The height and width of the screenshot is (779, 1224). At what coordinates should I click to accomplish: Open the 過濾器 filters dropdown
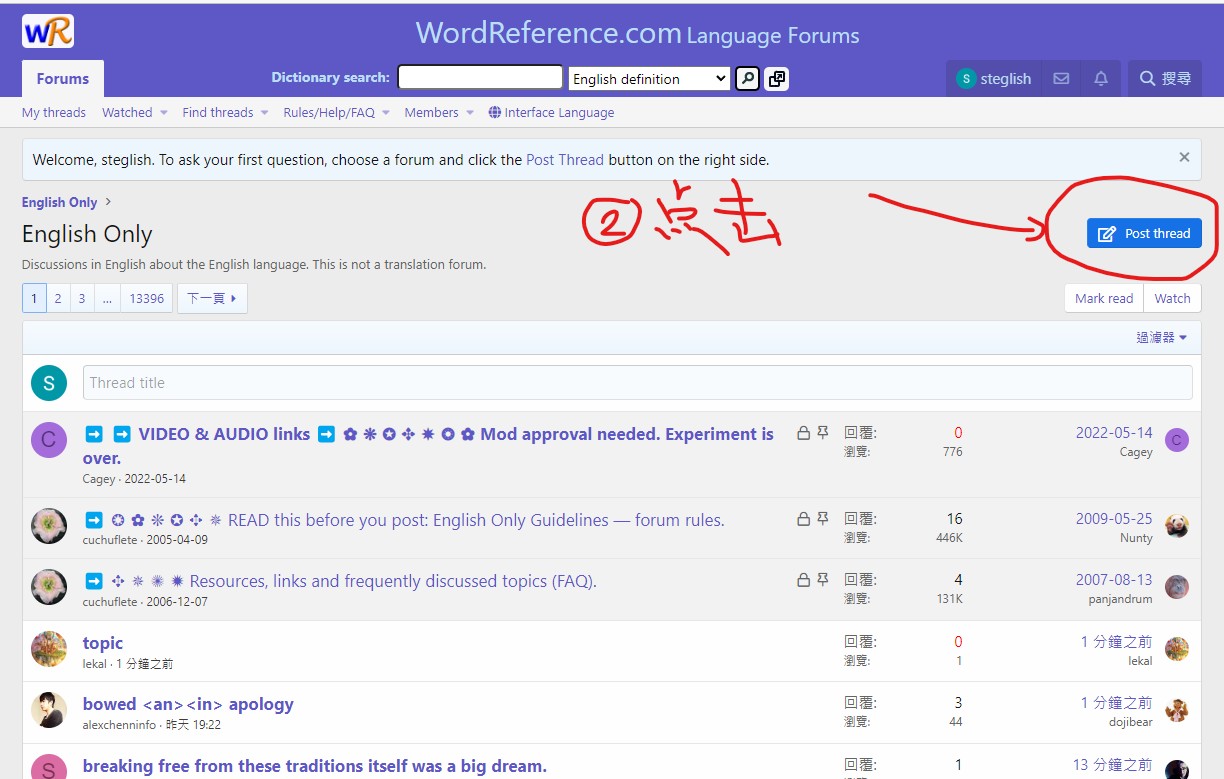click(1162, 337)
